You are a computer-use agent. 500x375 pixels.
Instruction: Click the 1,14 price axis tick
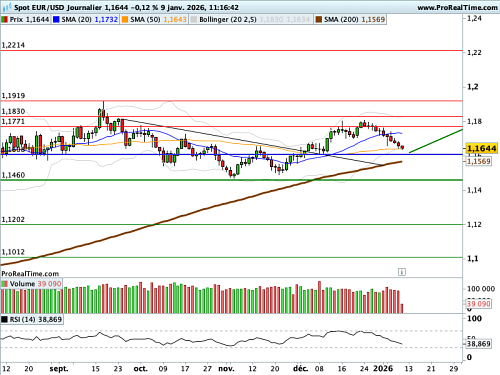pyautogui.click(x=474, y=190)
